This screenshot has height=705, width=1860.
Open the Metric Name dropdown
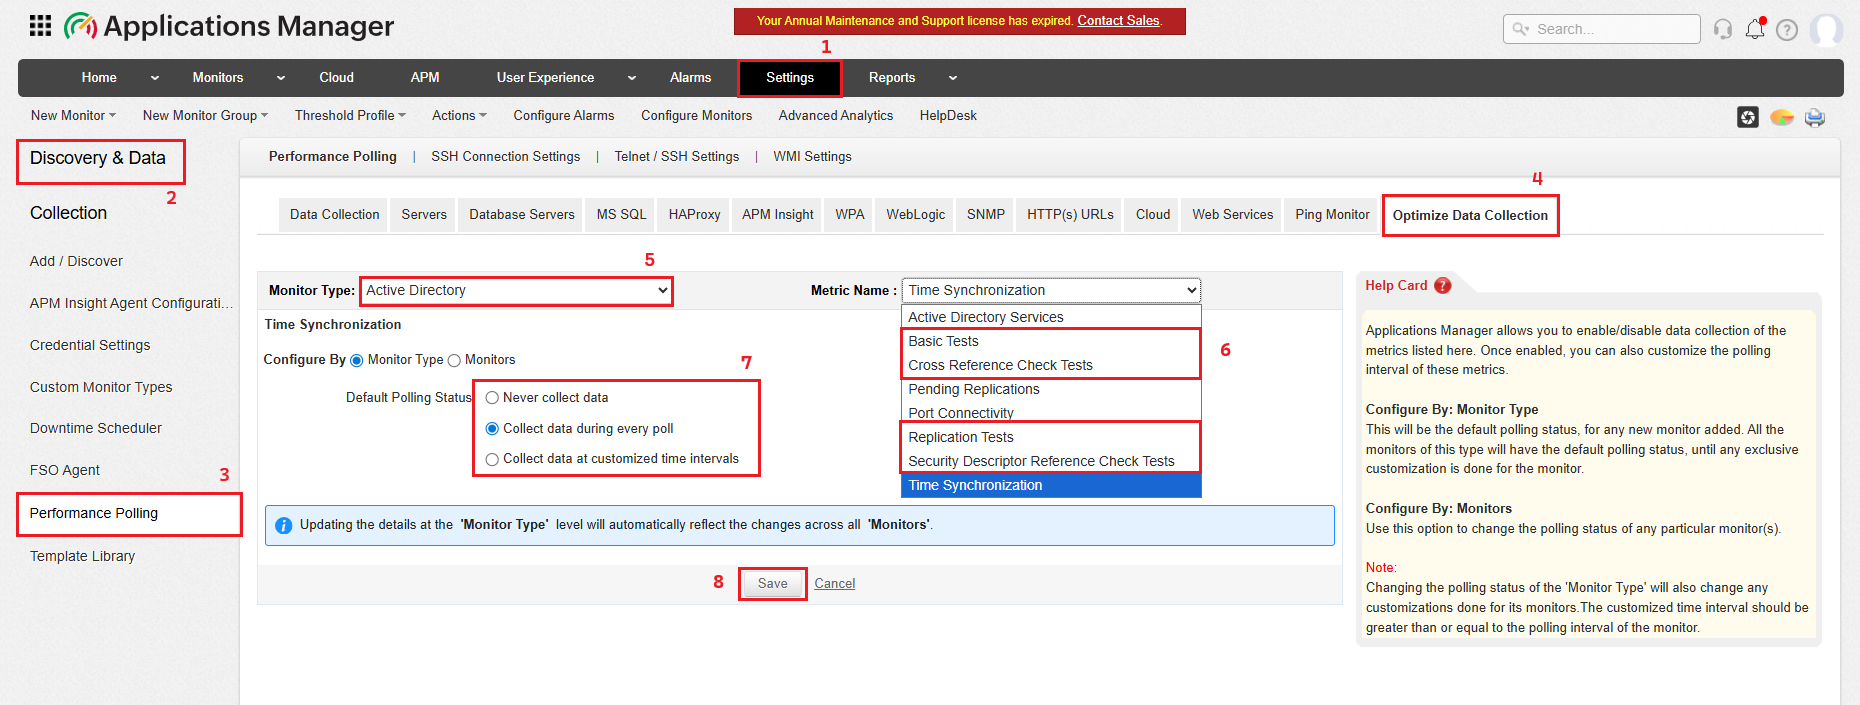[1051, 290]
